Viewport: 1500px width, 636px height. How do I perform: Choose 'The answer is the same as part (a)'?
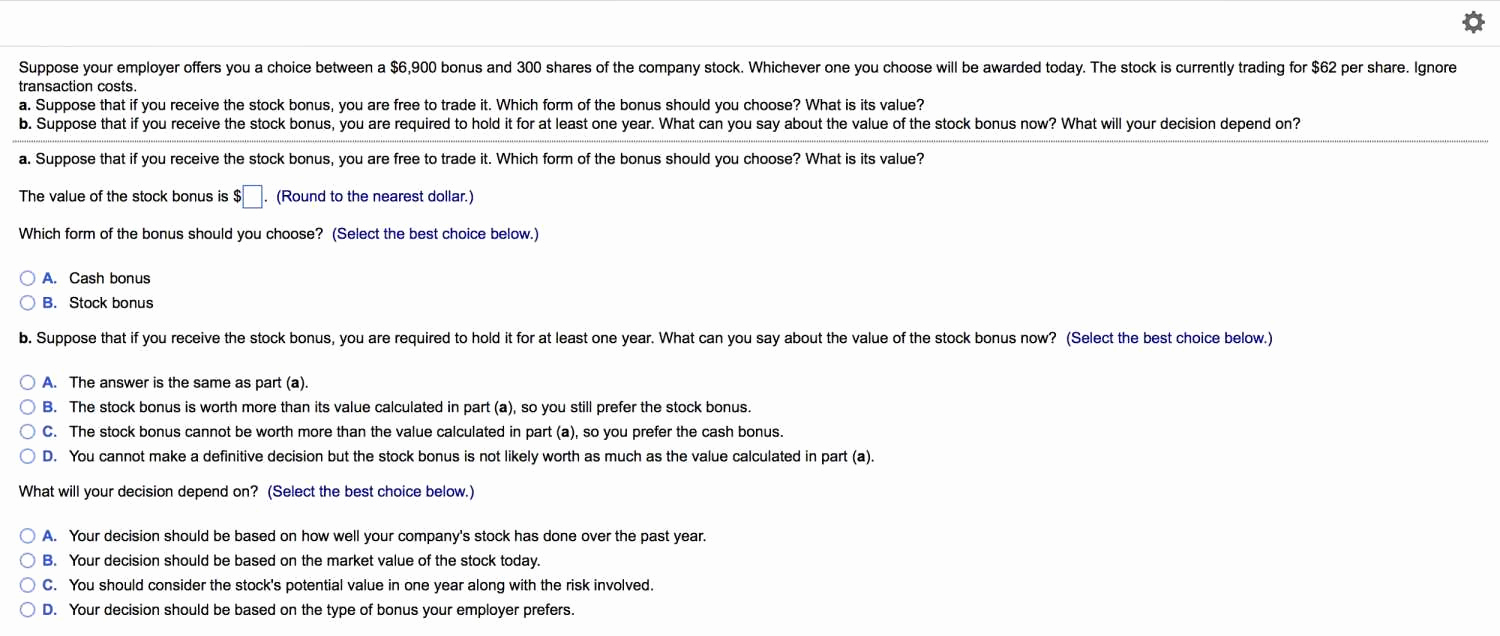click(28, 382)
